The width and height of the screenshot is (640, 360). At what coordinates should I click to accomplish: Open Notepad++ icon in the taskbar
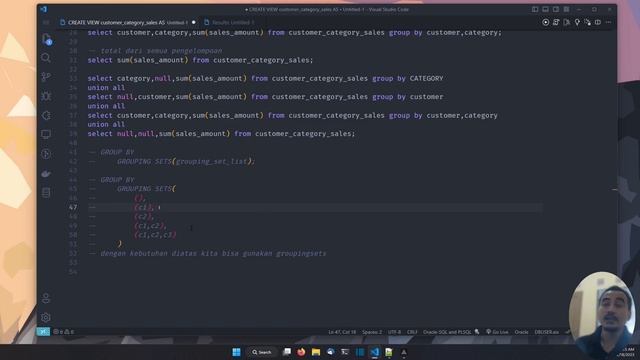[x=389, y=352]
